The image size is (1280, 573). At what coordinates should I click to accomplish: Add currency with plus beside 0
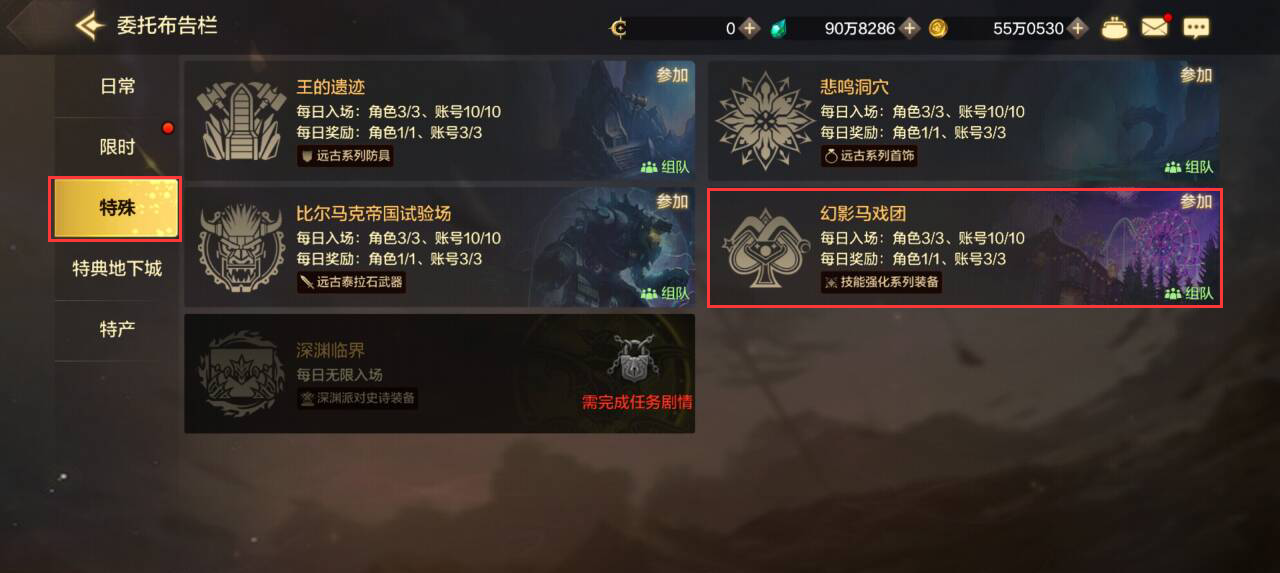click(750, 28)
